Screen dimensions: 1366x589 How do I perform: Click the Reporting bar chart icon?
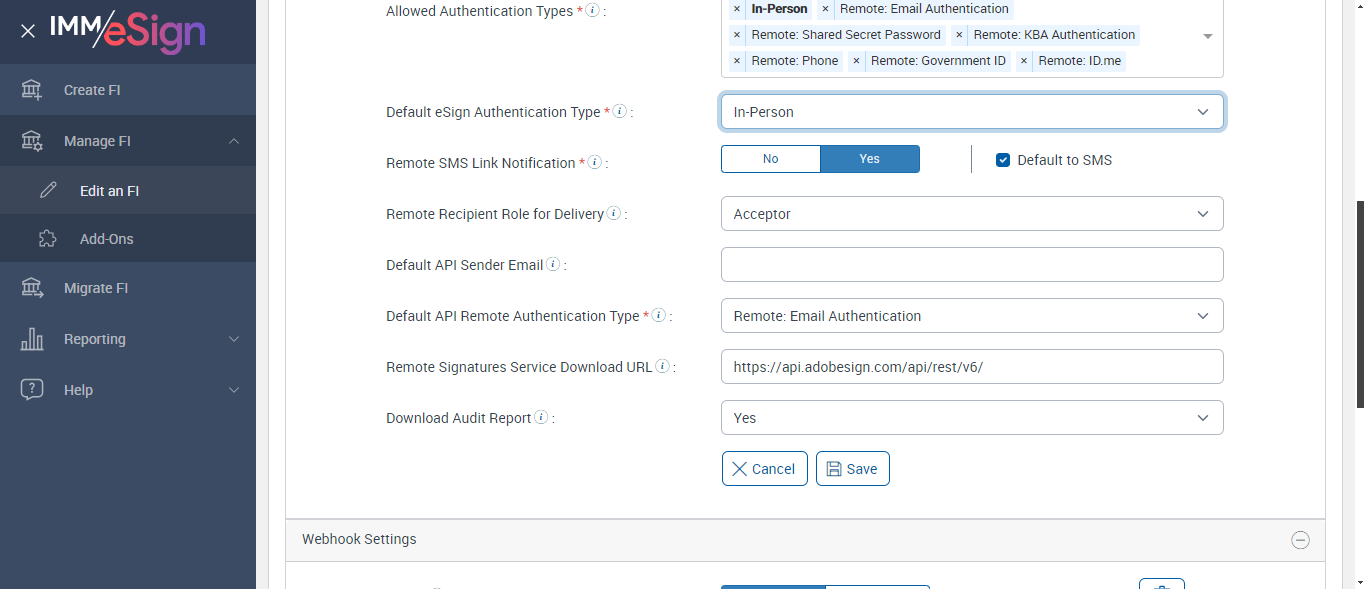point(32,339)
